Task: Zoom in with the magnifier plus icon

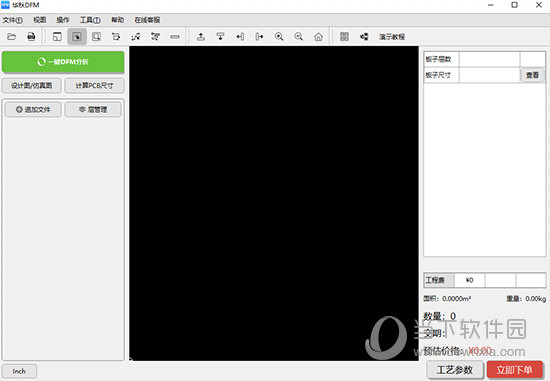Action: click(x=279, y=36)
